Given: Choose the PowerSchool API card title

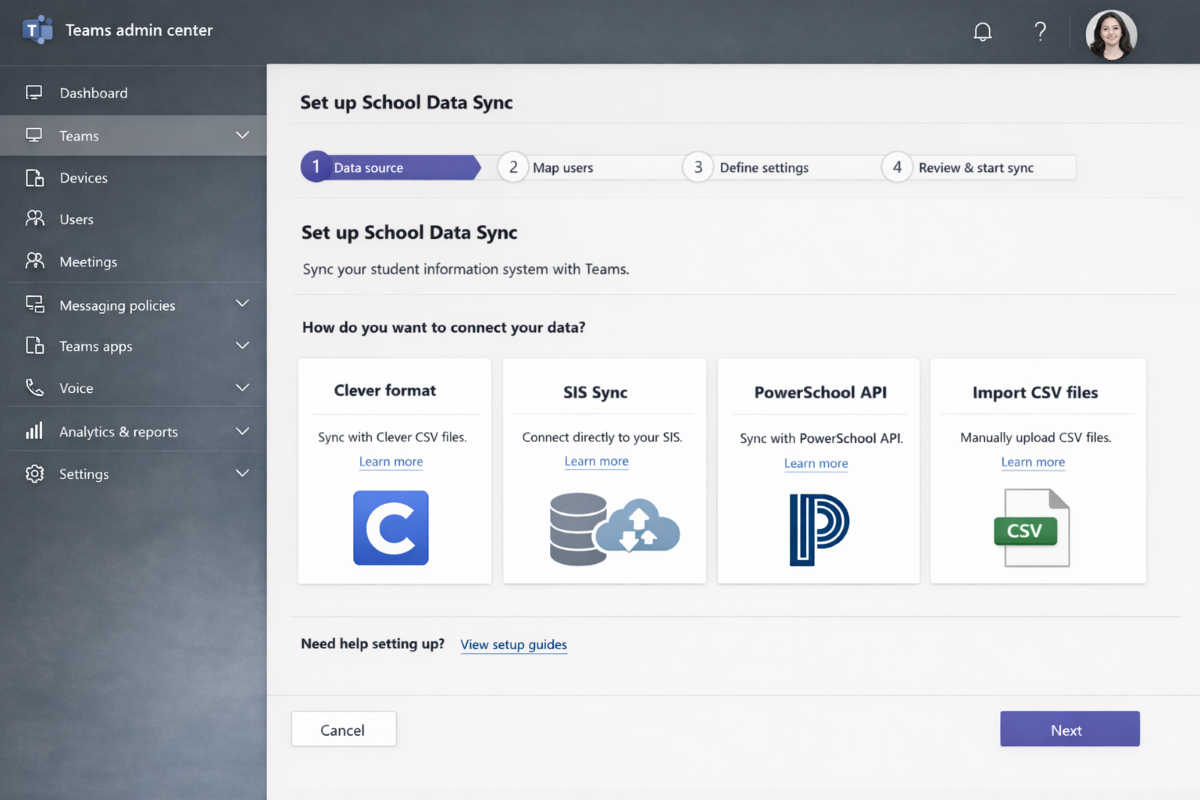Looking at the screenshot, I should (x=820, y=393).
